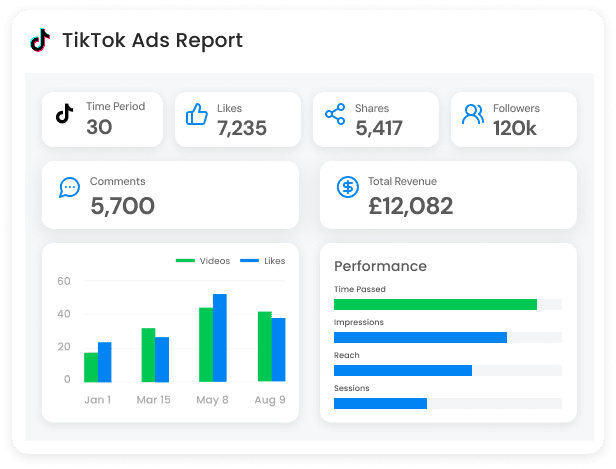
Task: Click the Followers label
Action: tap(516, 108)
